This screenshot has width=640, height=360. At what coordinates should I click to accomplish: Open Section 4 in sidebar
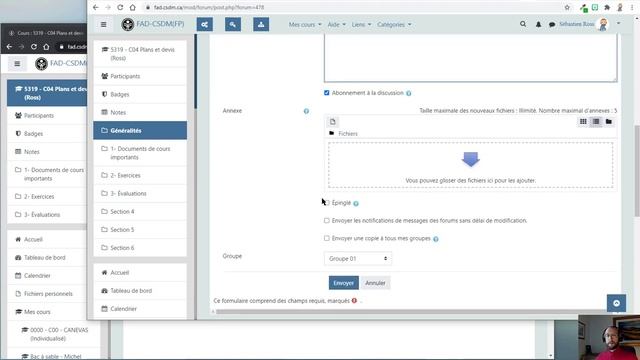140,211
